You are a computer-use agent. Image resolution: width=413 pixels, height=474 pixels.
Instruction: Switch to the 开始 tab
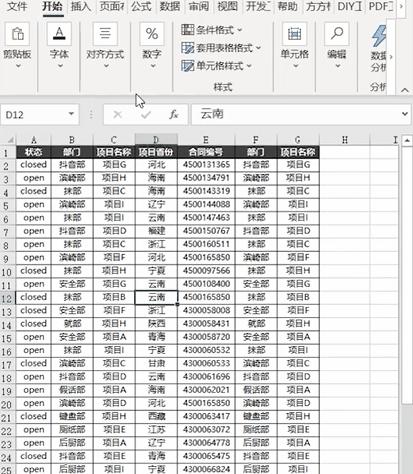pyautogui.click(x=52, y=6)
